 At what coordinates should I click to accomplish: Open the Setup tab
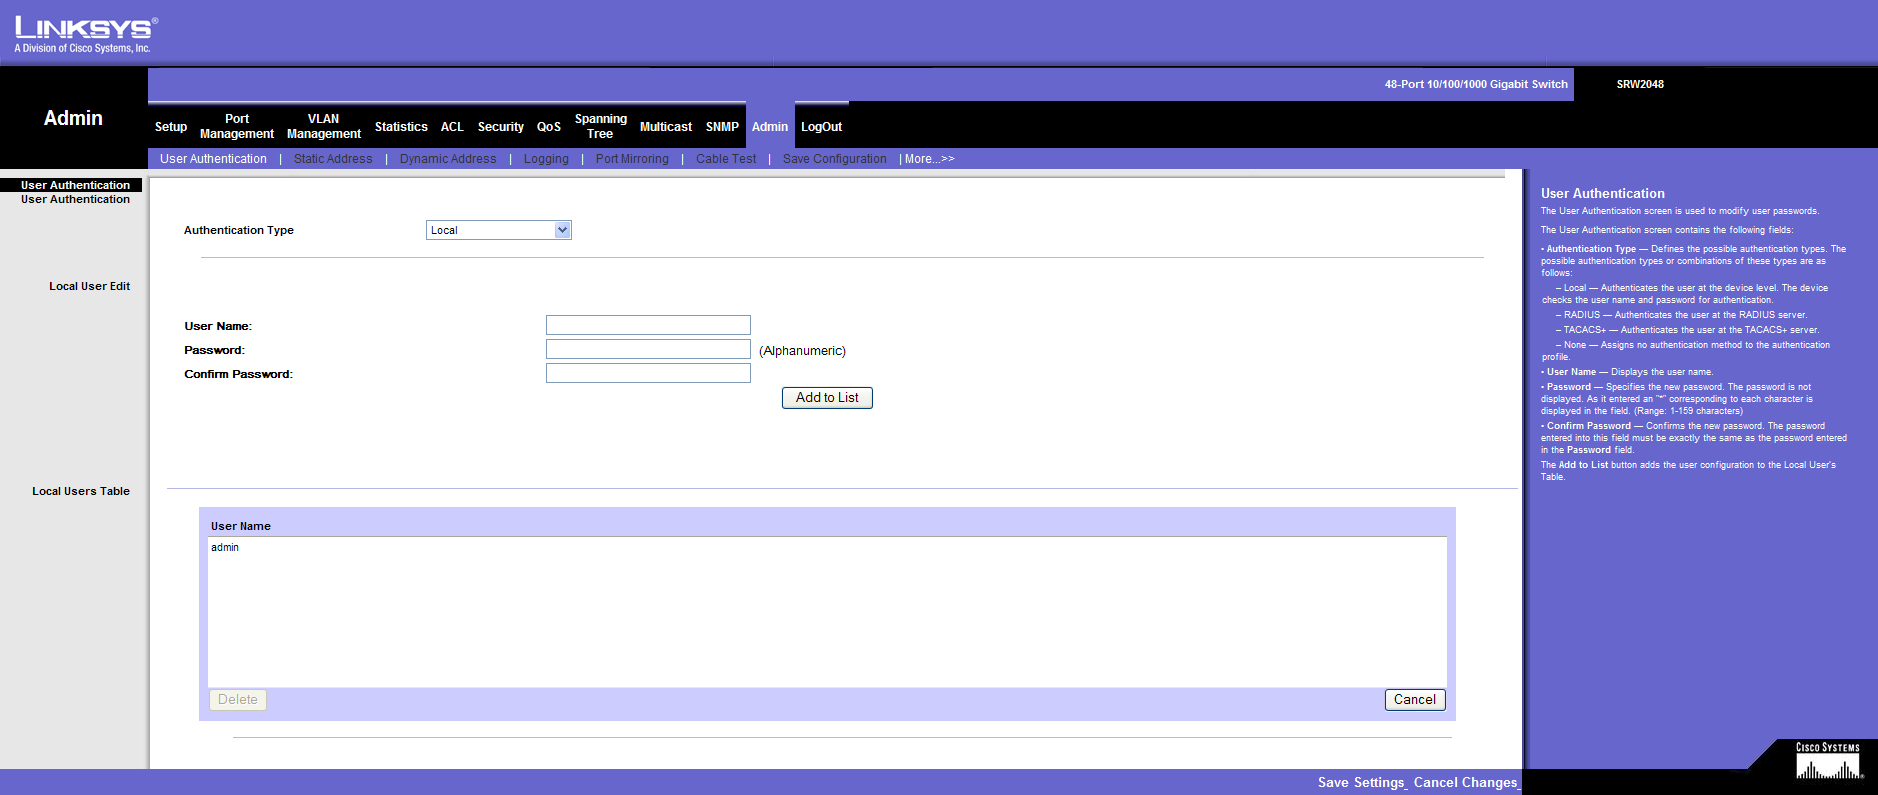point(171,127)
